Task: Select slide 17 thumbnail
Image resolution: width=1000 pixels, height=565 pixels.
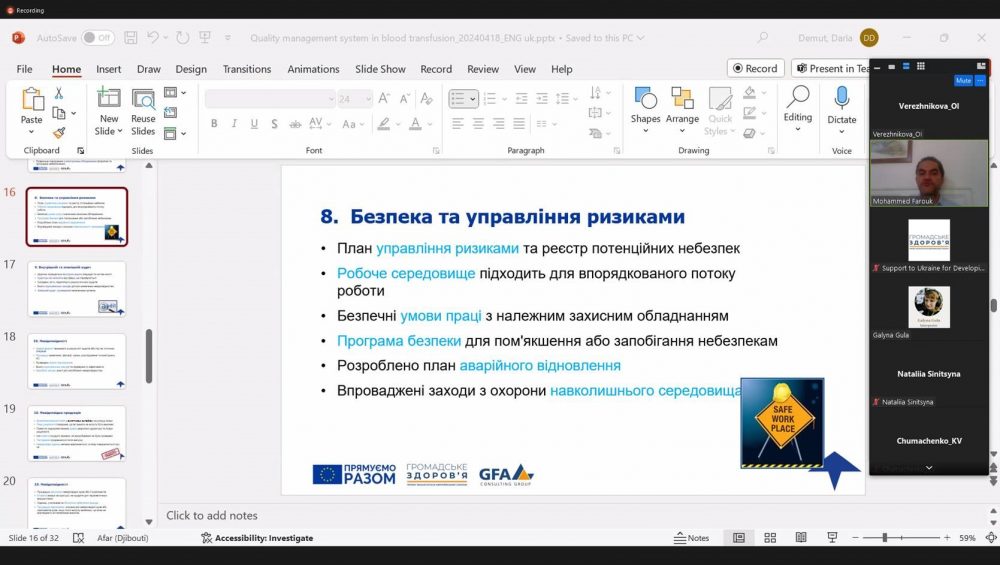Action: (77, 289)
